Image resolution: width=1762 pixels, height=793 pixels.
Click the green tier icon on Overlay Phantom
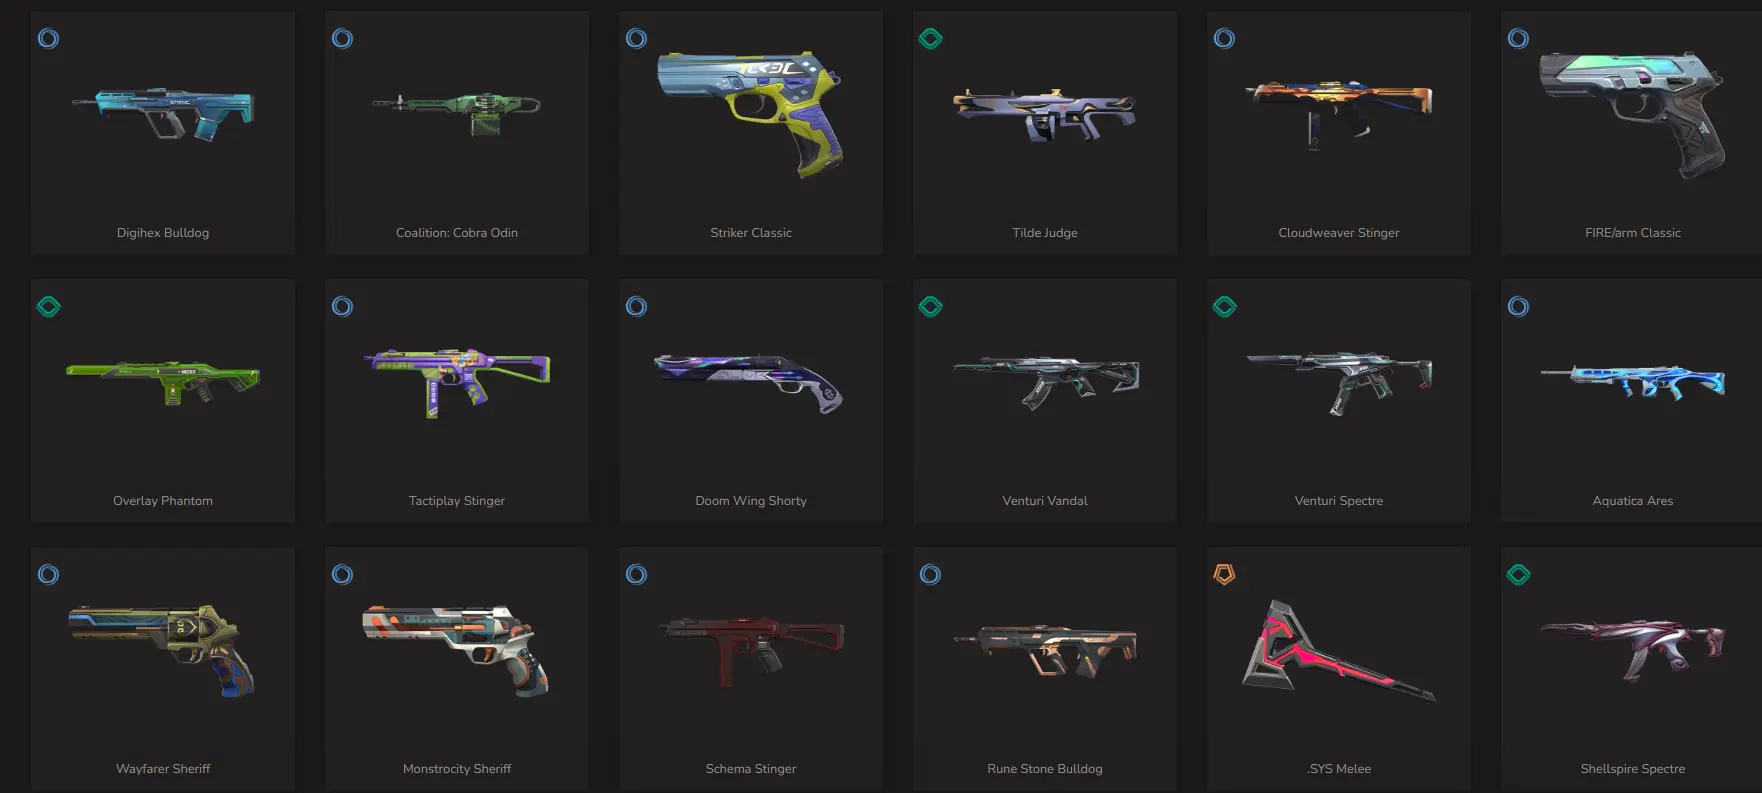pos(48,307)
